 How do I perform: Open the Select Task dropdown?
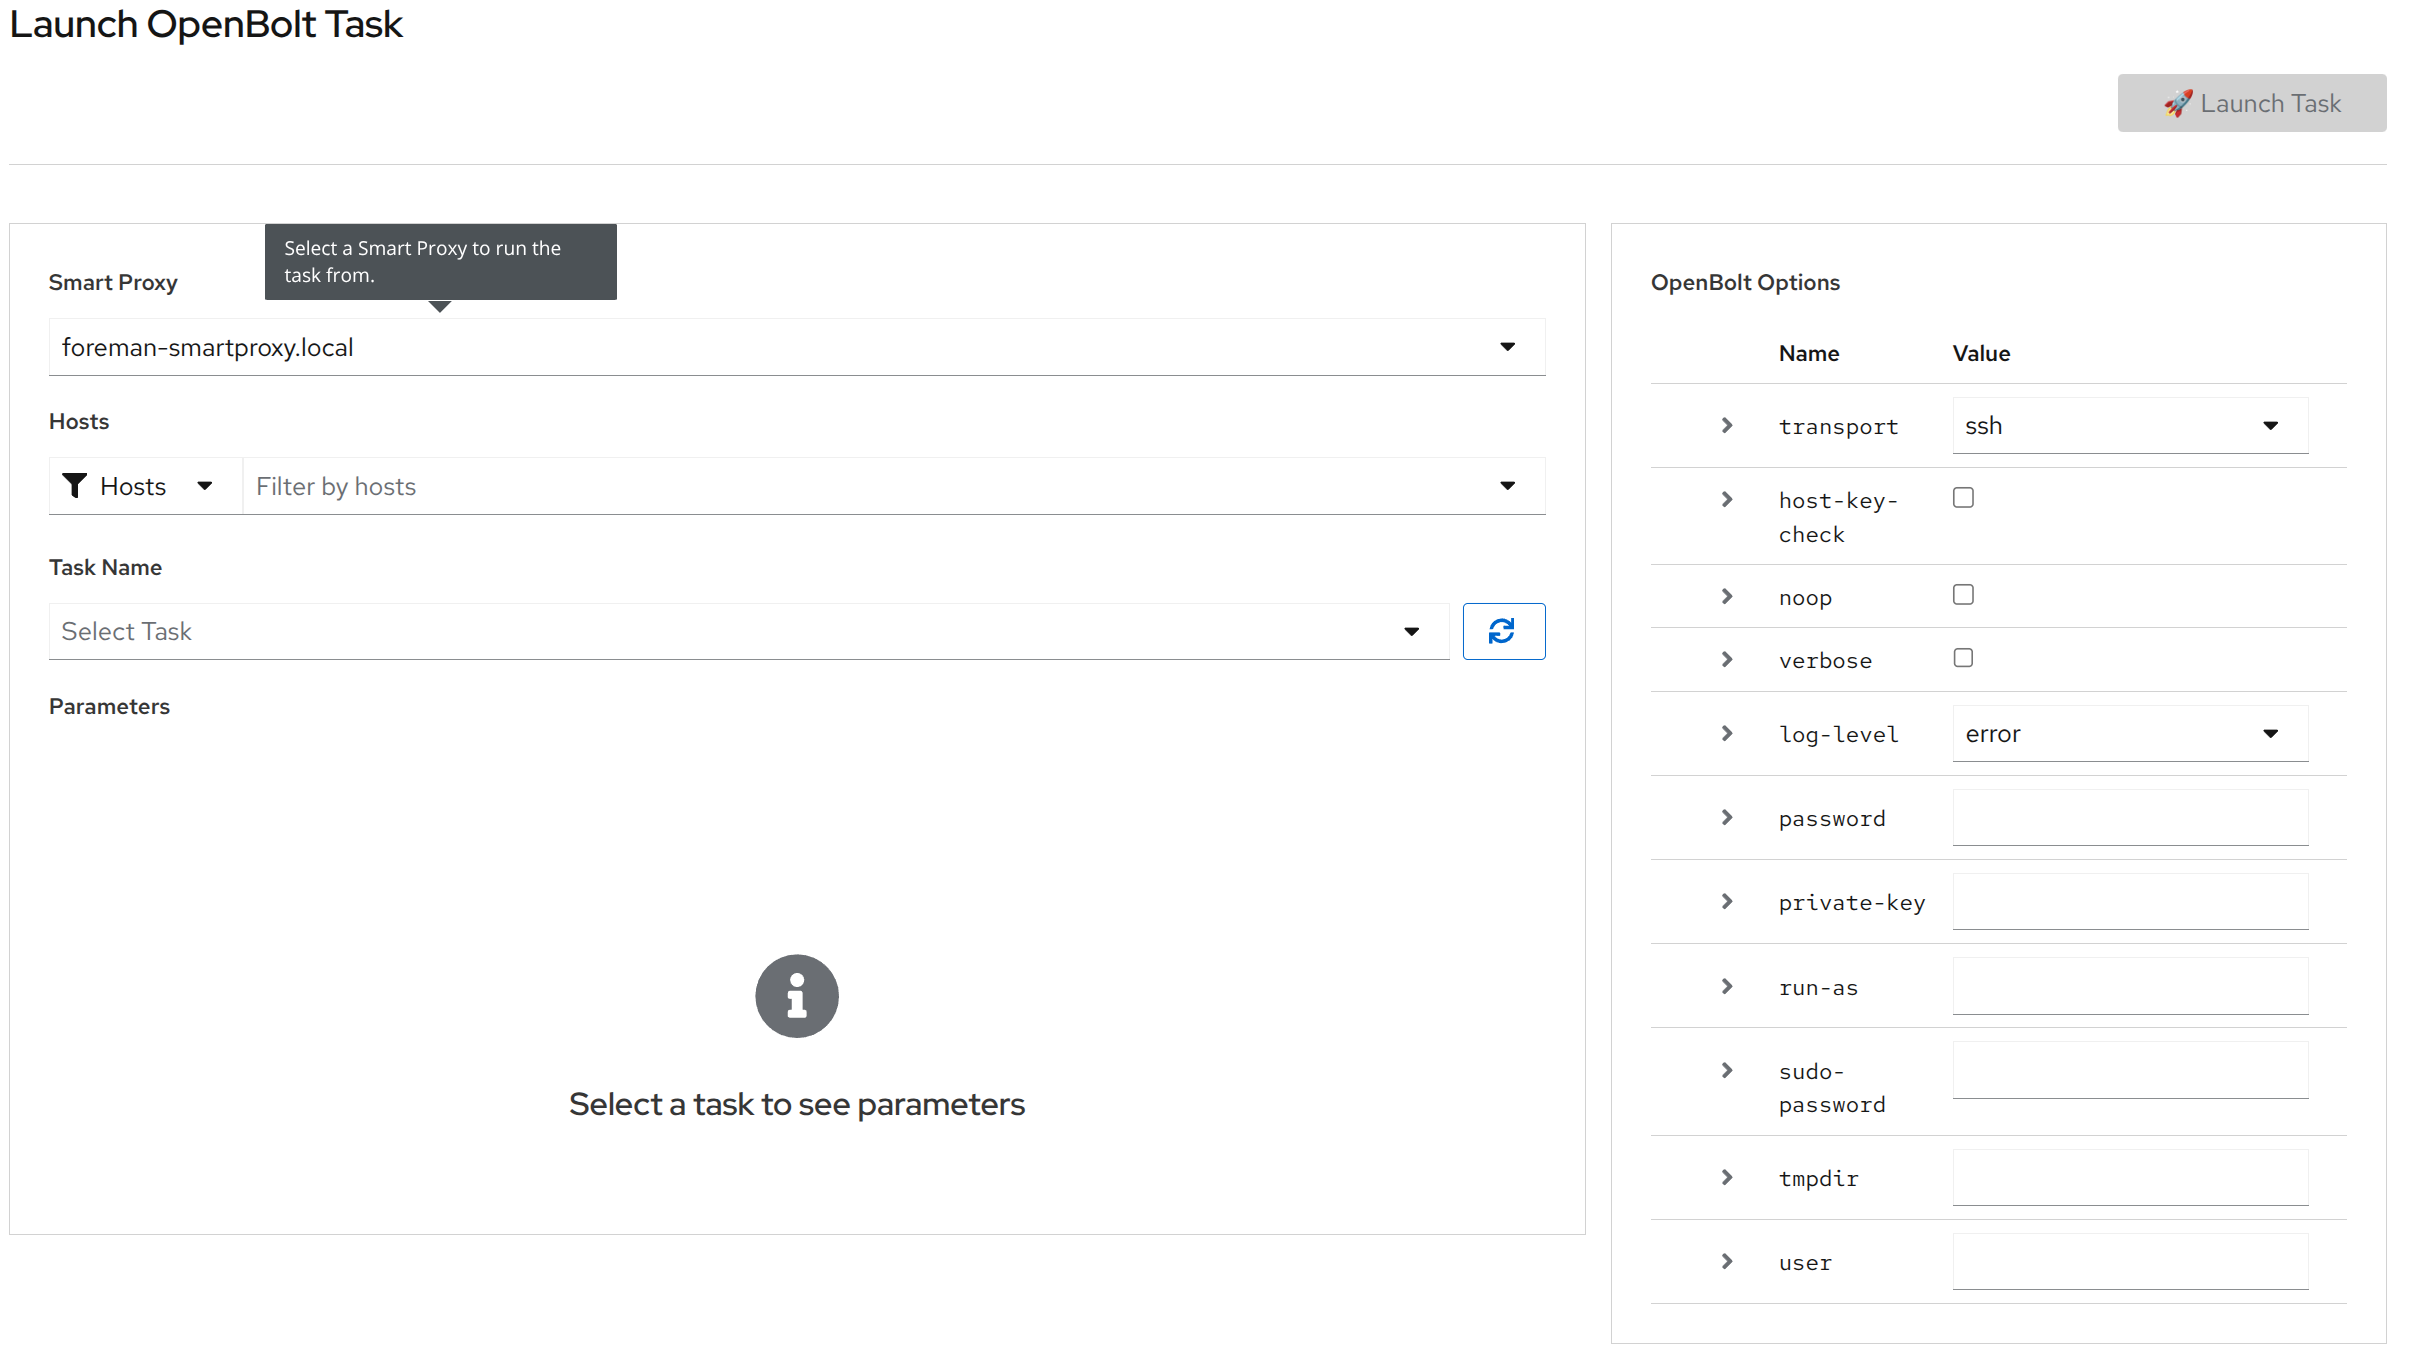point(748,631)
